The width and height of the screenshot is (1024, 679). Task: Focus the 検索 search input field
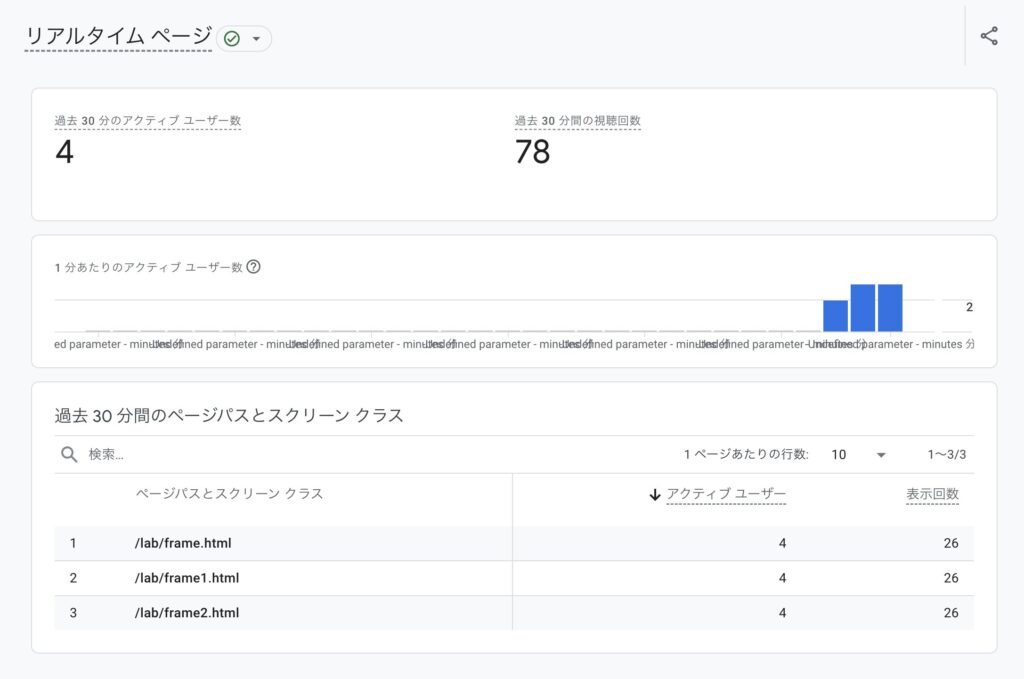click(300, 454)
